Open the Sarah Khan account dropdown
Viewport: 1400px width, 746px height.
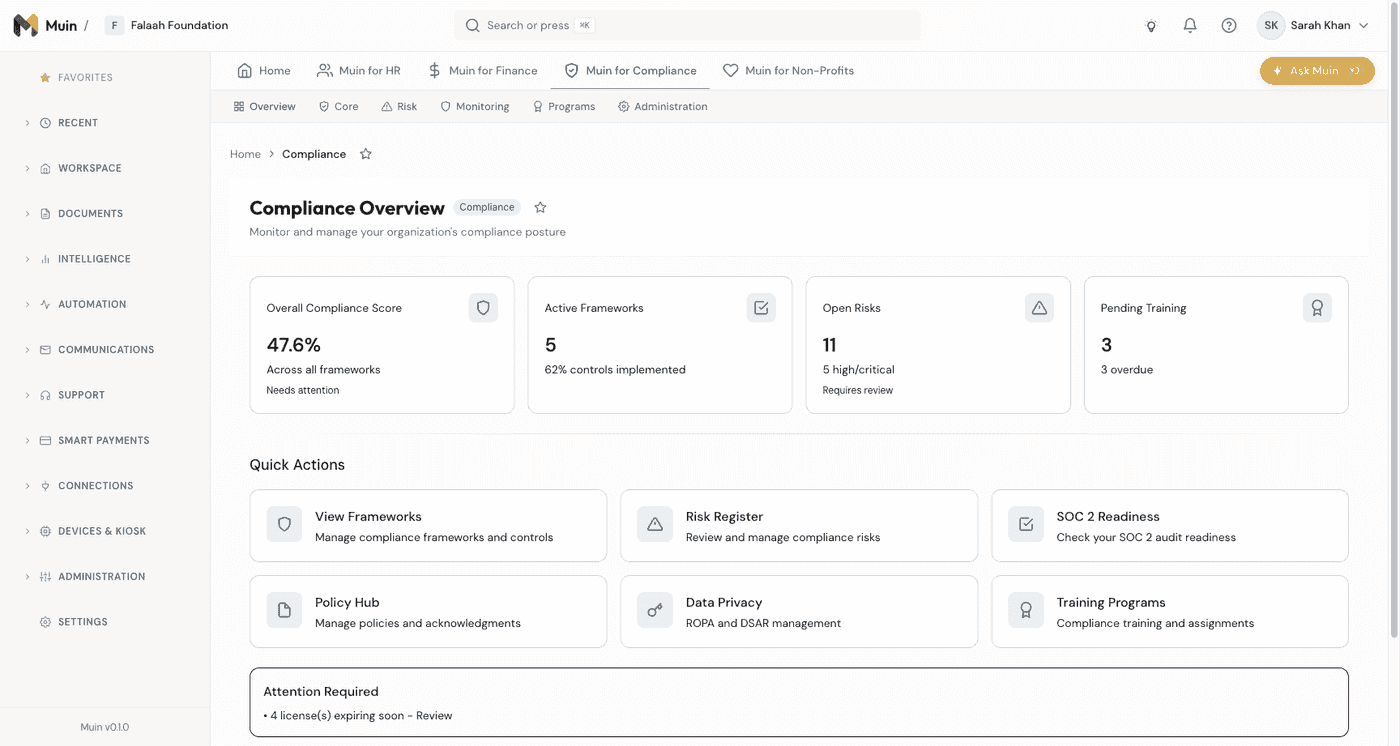(1314, 26)
